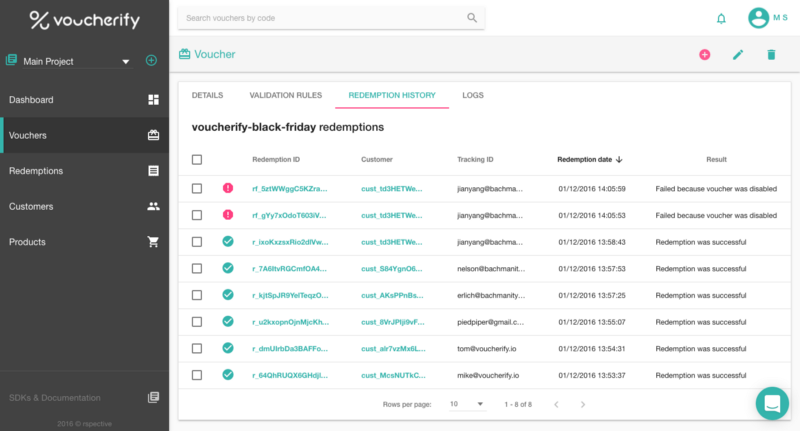The height and width of the screenshot is (431, 800).
Task: Click failed status icon for rf_gYy7xOdoT603iV
Action: [x=228, y=215]
